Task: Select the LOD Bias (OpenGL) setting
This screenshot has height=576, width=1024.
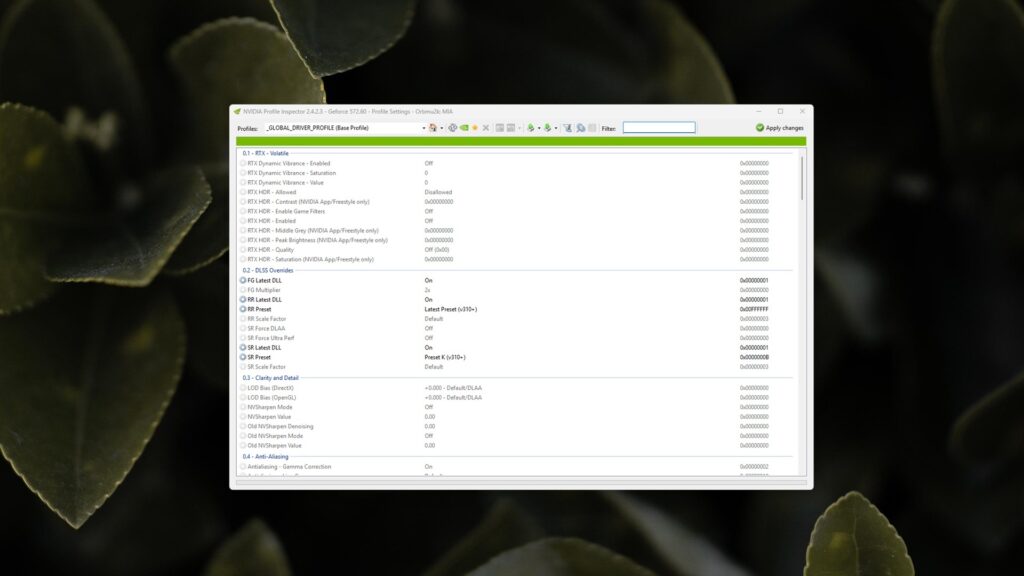Action: [x=272, y=398]
